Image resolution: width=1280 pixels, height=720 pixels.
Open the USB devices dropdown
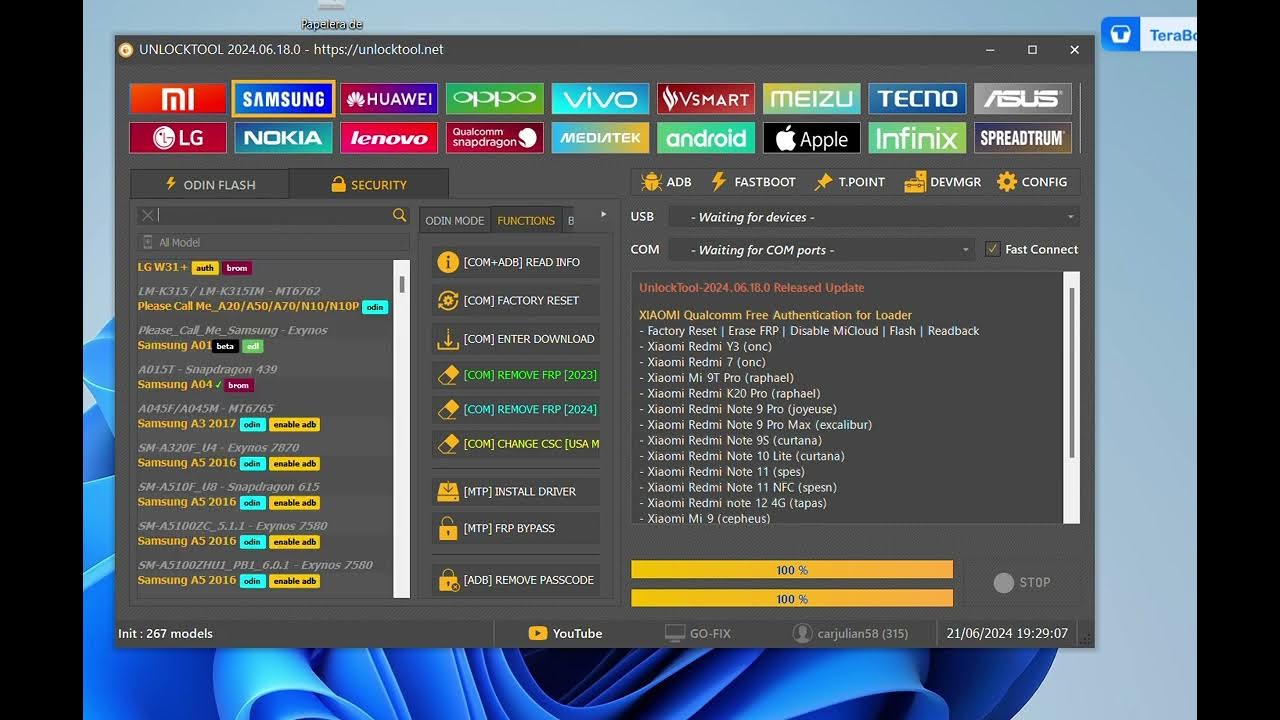click(873, 217)
